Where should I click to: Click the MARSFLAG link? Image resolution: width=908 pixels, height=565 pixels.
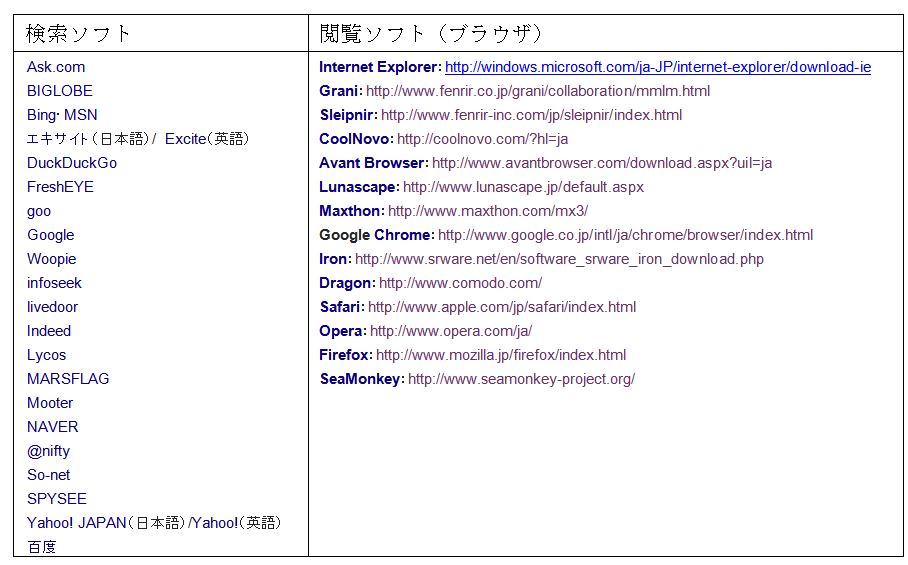click(68, 379)
